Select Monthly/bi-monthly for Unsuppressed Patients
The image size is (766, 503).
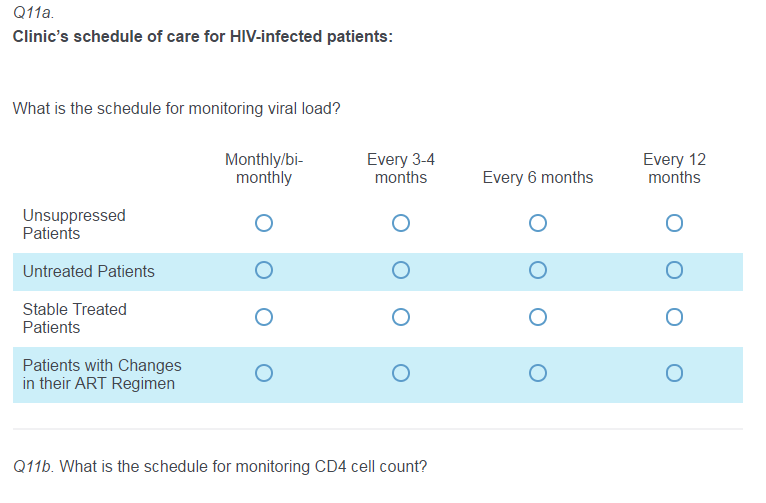pyautogui.click(x=264, y=223)
